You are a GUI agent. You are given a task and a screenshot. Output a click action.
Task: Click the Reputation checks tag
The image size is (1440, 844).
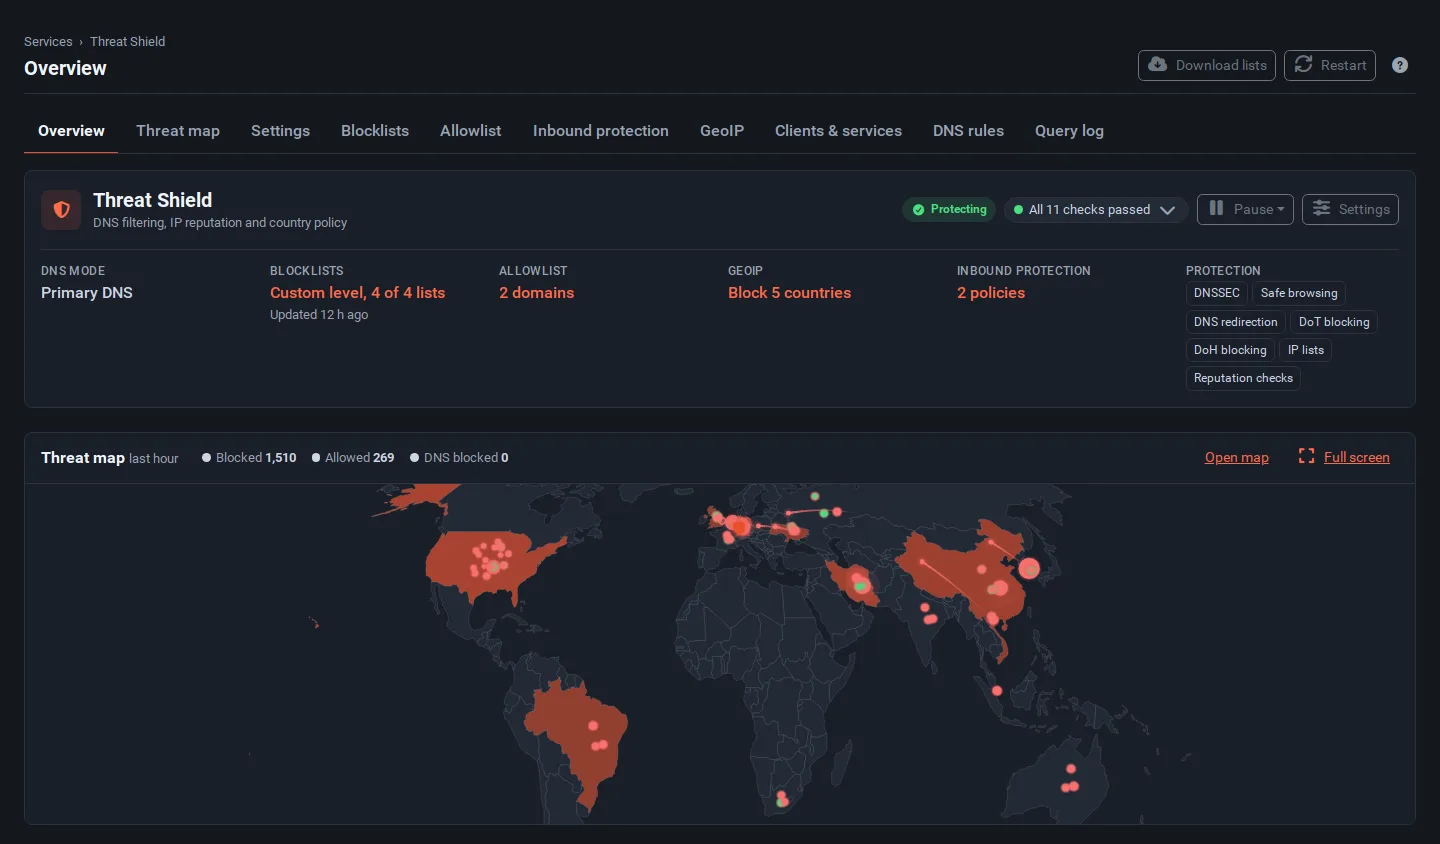coord(1243,378)
